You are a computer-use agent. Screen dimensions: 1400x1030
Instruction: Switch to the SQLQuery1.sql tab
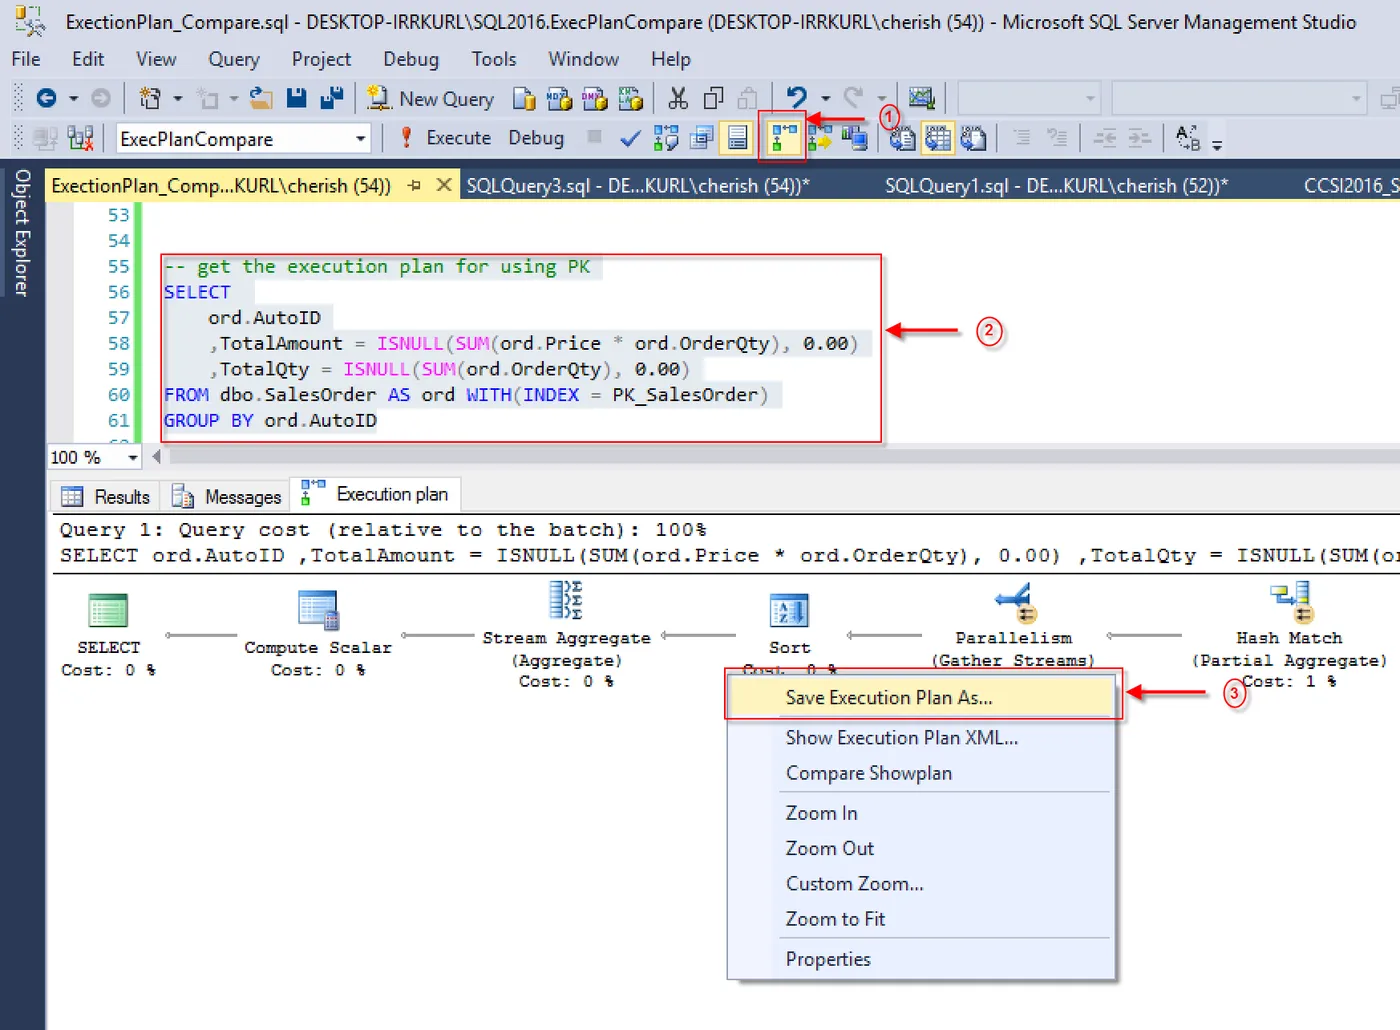click(1056, 185)
